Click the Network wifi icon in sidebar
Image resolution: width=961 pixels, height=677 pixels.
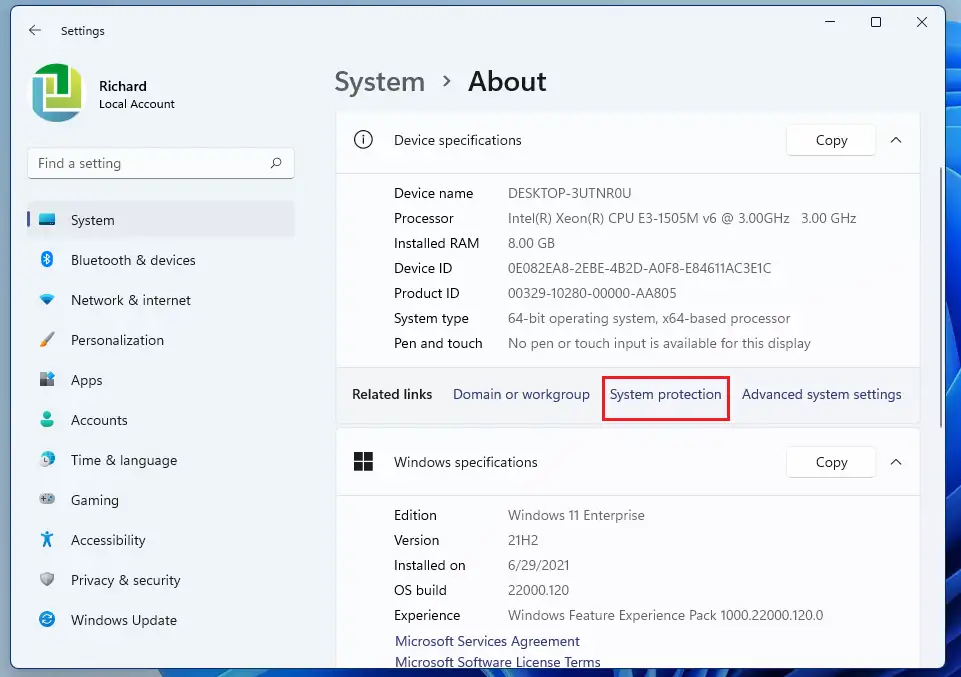47,300
